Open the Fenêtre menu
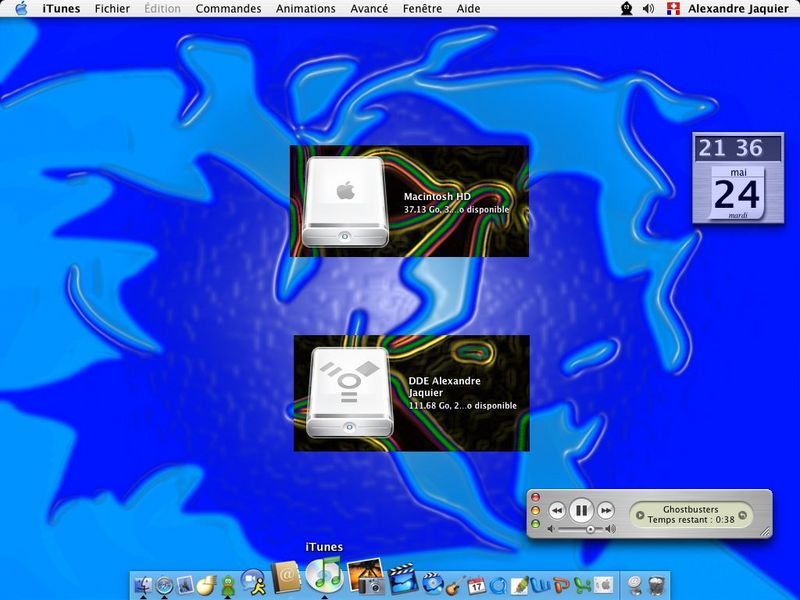The image size is (800, 600). pos(422,9)
